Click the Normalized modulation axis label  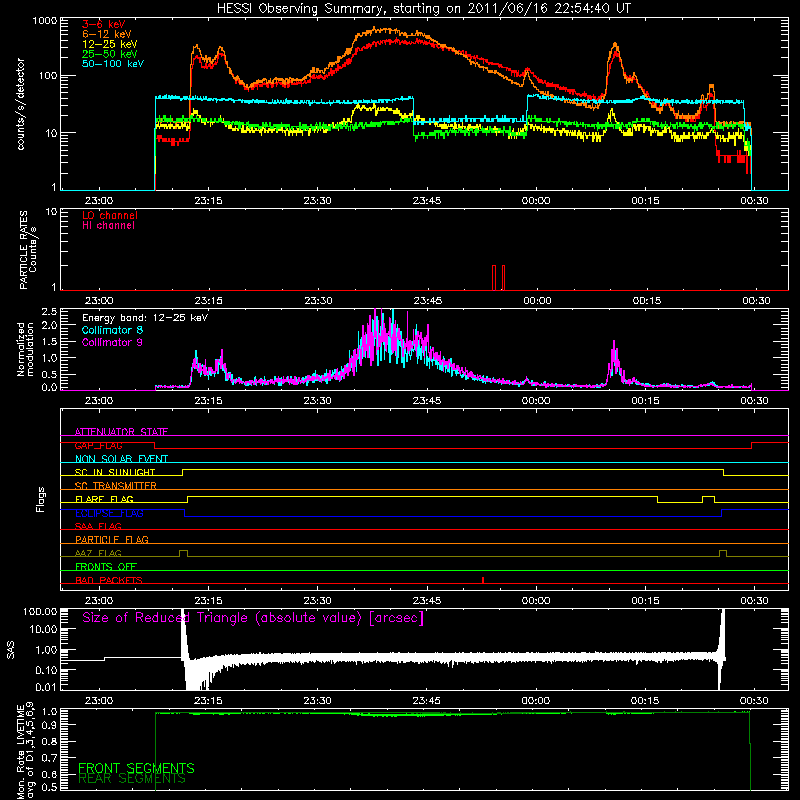[x=26, y=349]
